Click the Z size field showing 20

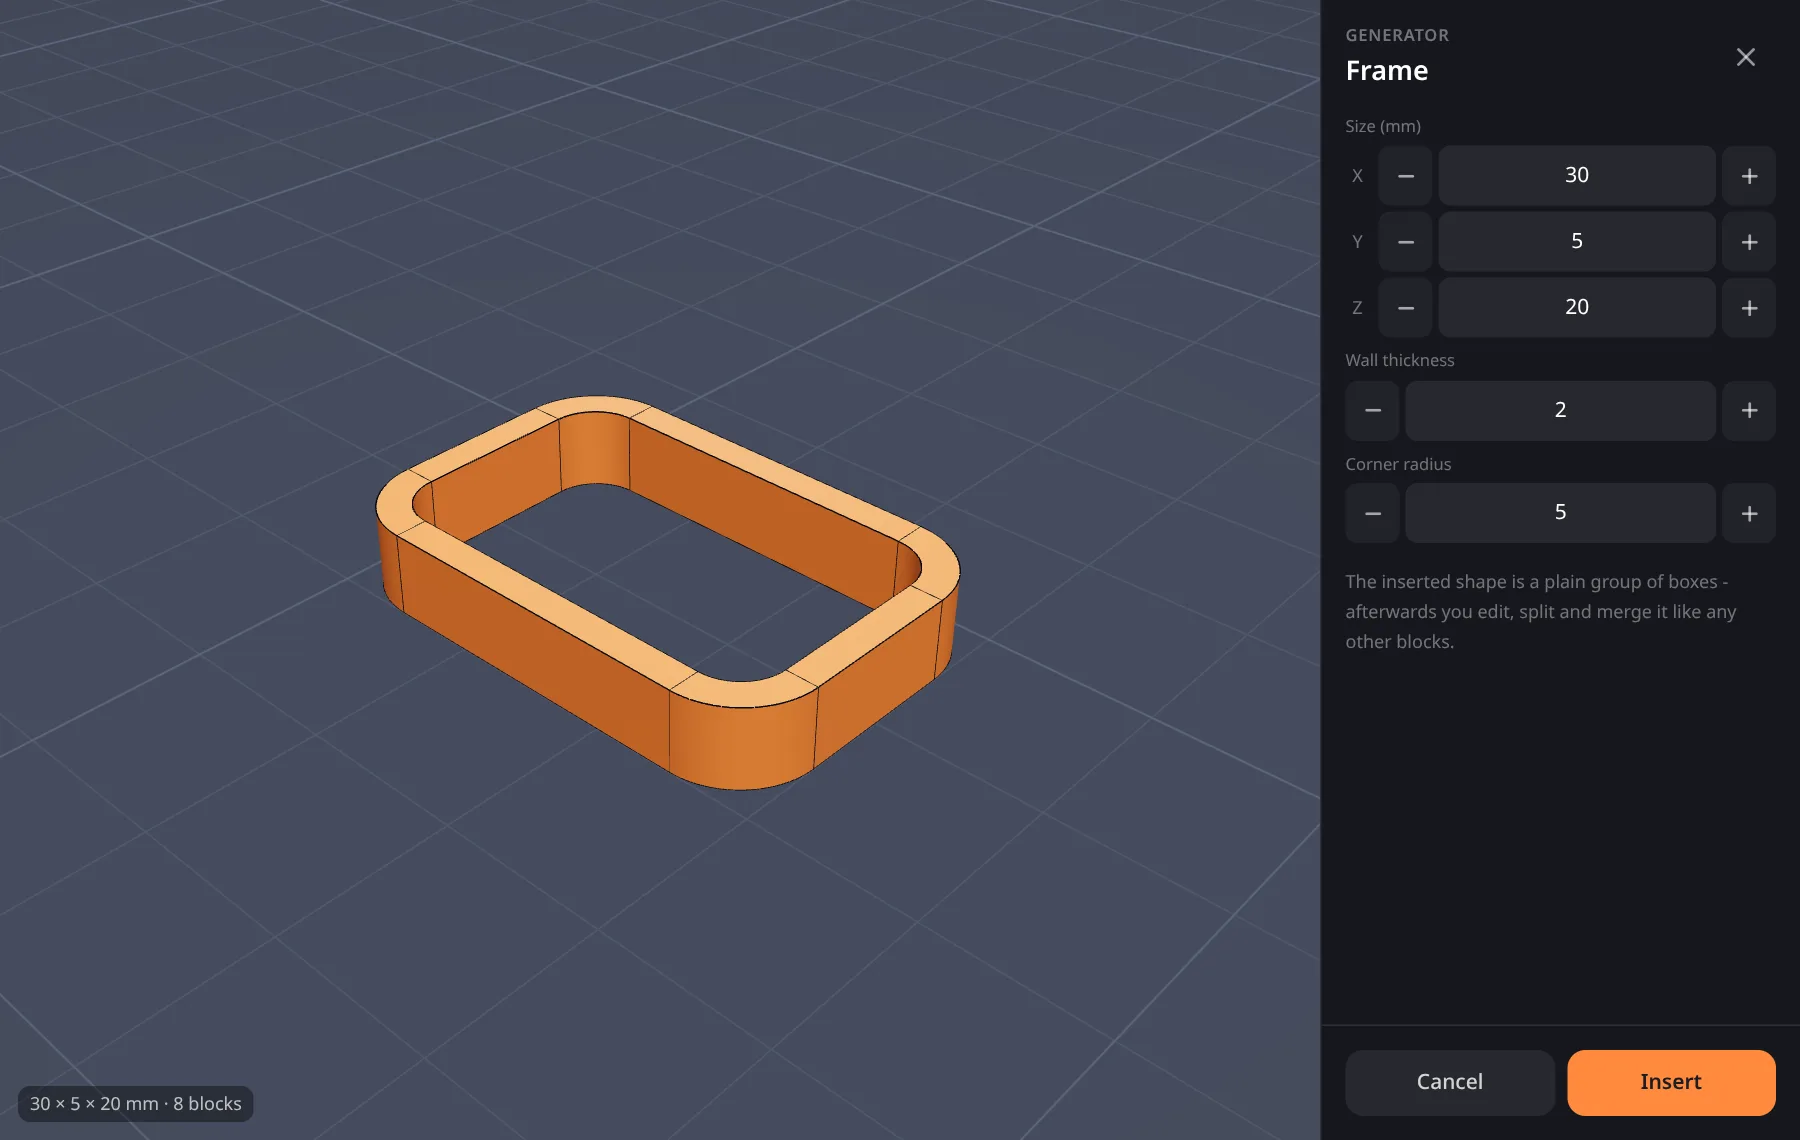click(x=1577, y=308)
